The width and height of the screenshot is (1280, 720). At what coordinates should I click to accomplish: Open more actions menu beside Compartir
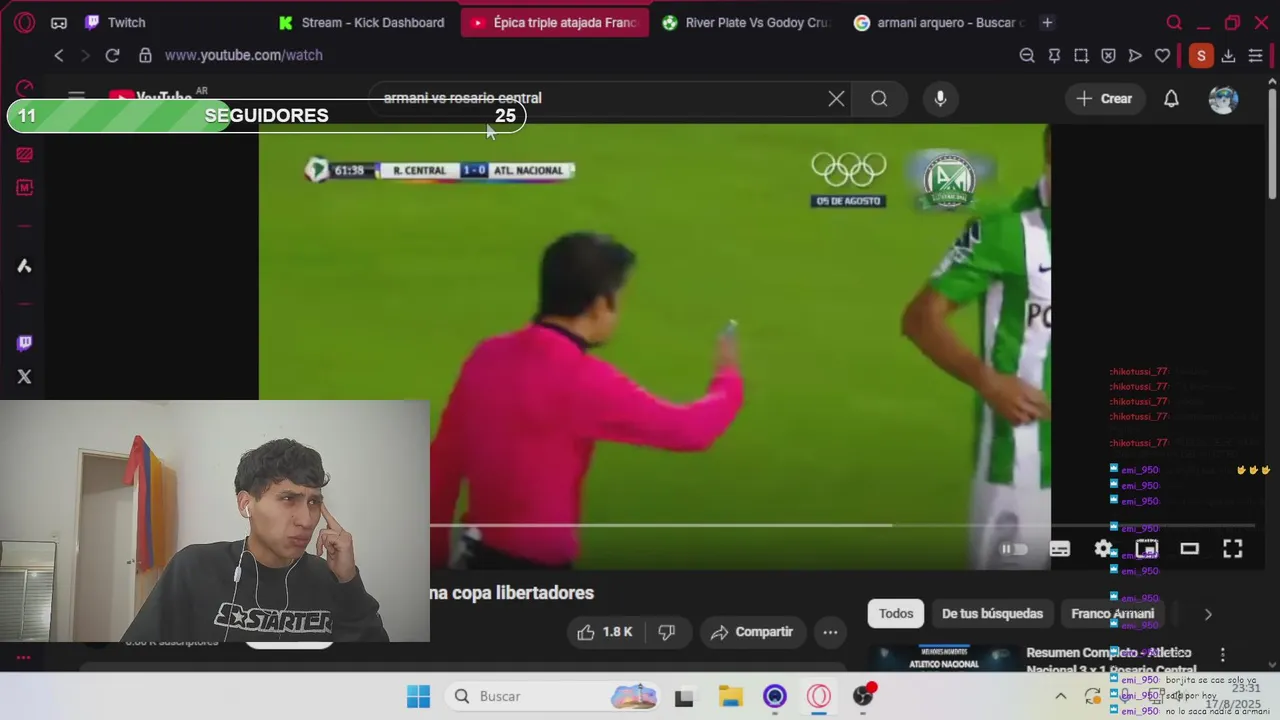click(830, 632)
